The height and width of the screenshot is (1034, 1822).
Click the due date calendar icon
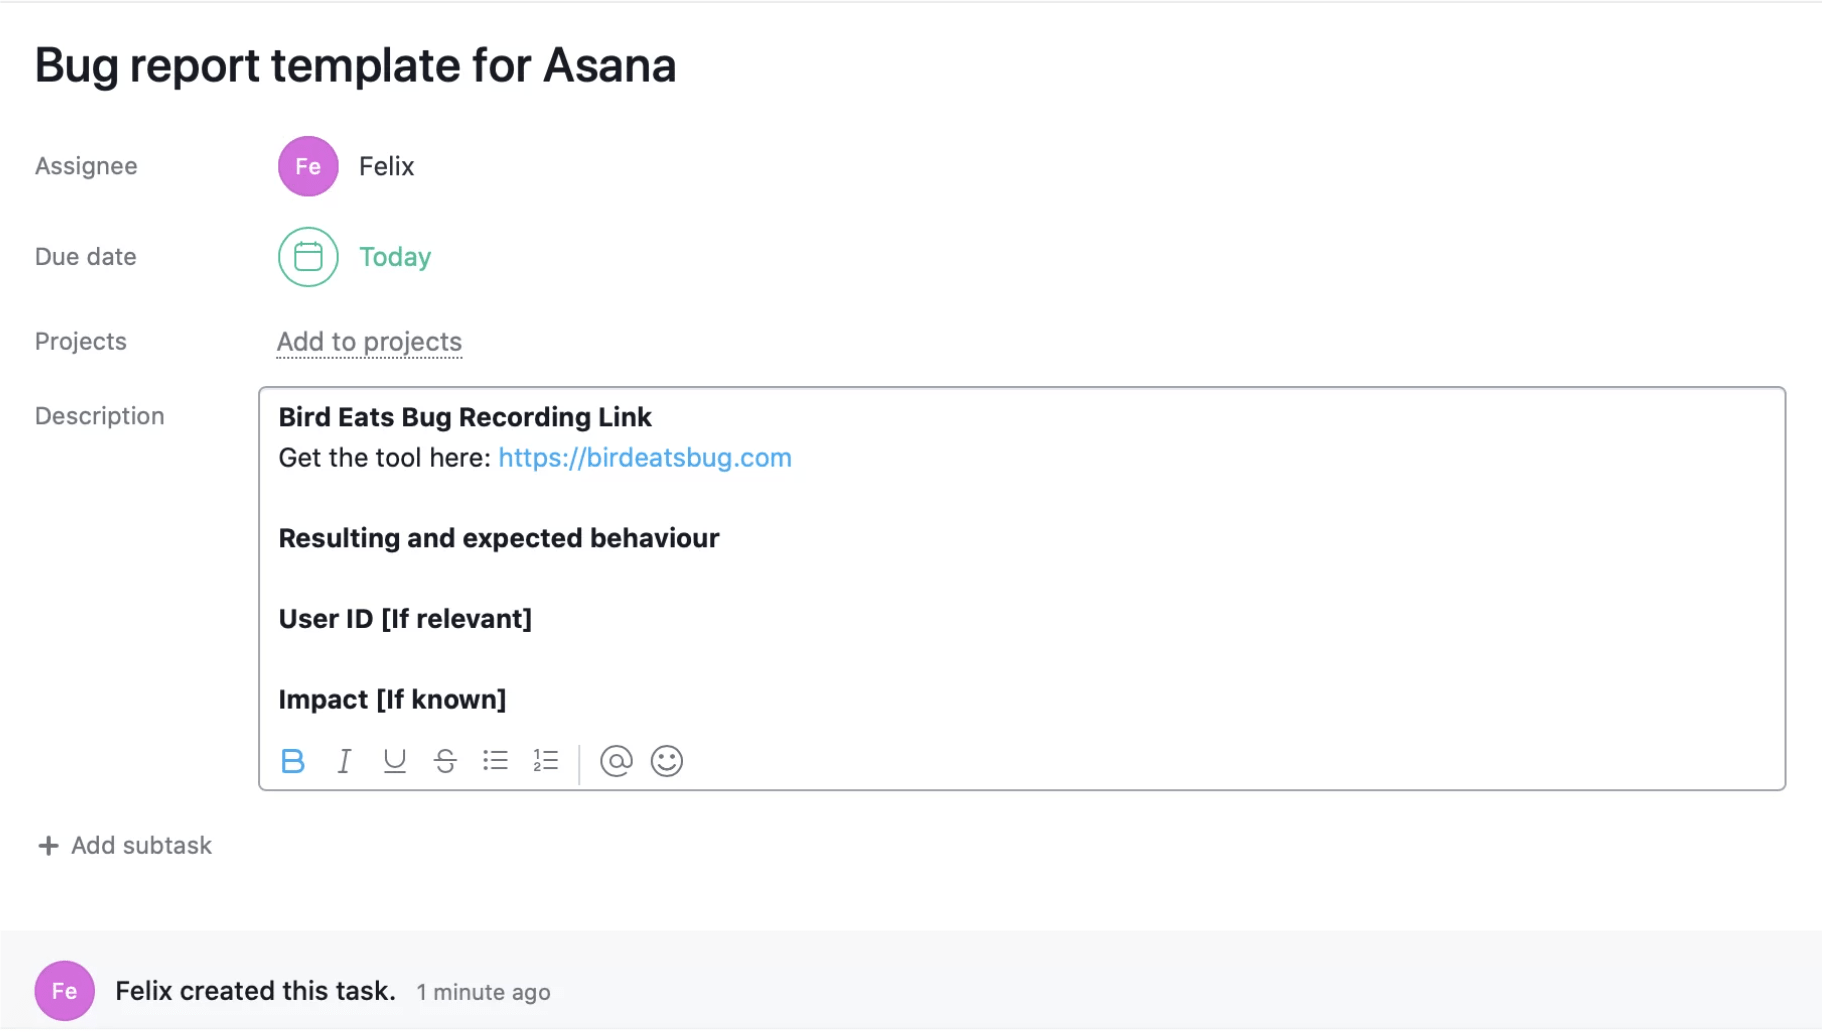pyautogui.click(x=308, y=257)
